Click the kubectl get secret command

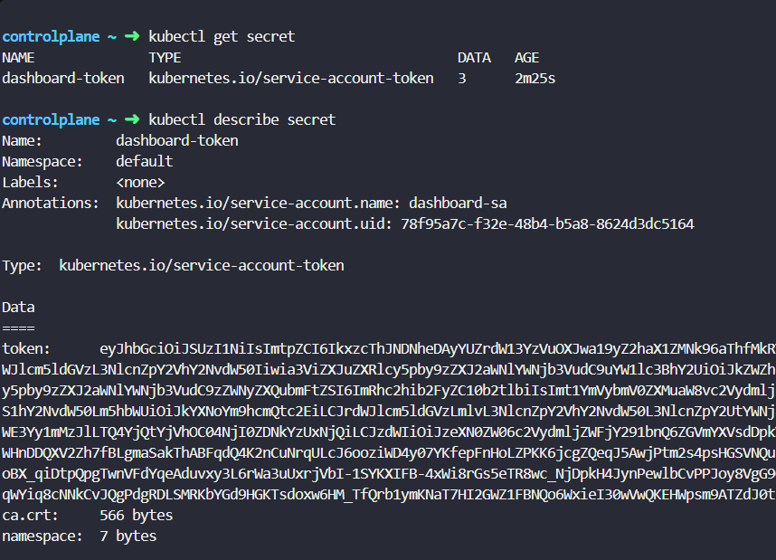pos(222,37)
